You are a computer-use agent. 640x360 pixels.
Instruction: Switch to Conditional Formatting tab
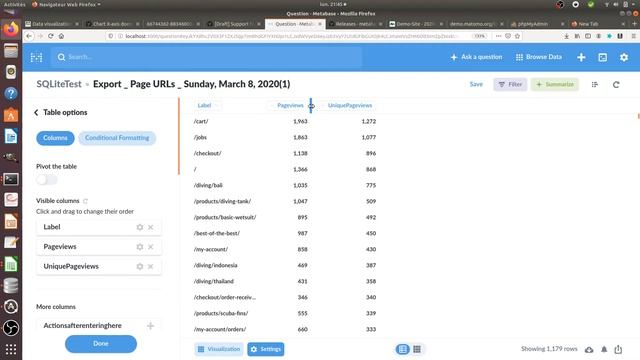point(117,138)
